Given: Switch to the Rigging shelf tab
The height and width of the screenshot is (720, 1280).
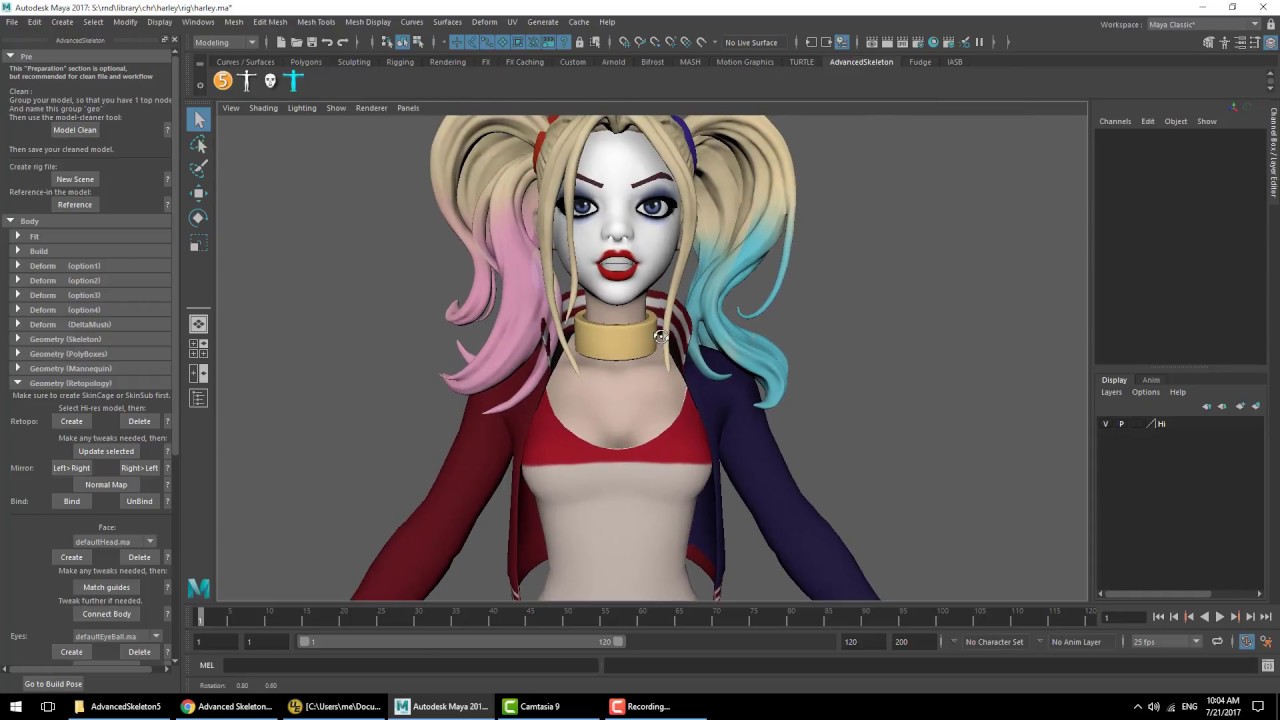Looking at the screenshot, I should pos(400,62).
